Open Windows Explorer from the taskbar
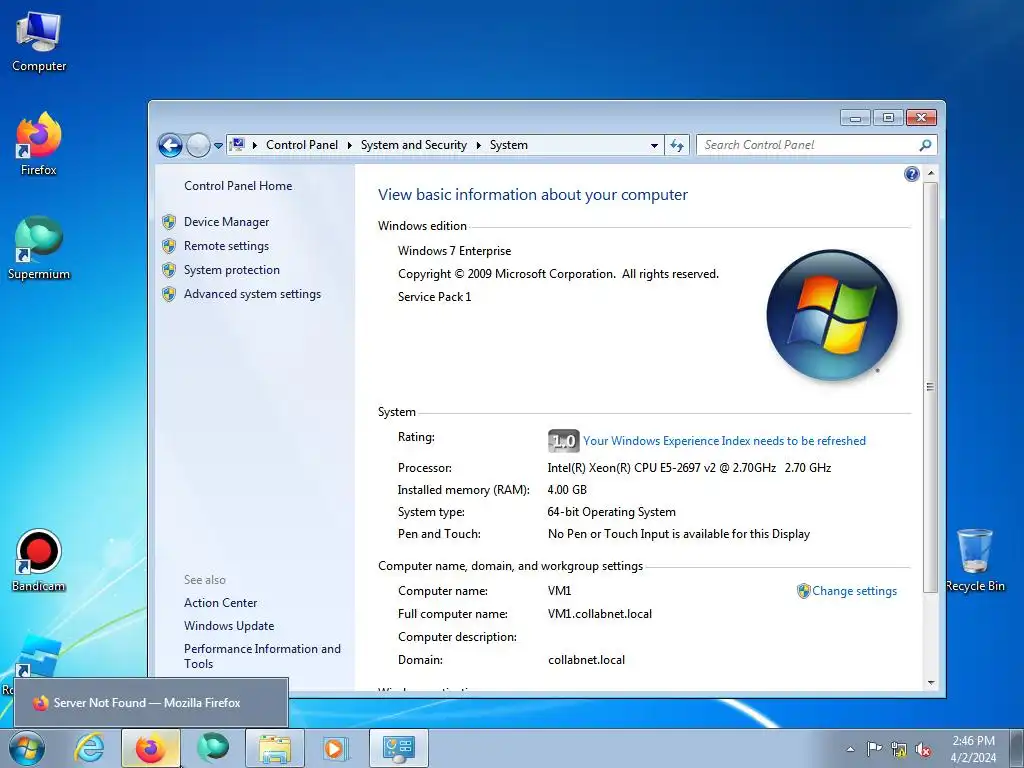The image size is (1024, 768). [x=275, y=748]
